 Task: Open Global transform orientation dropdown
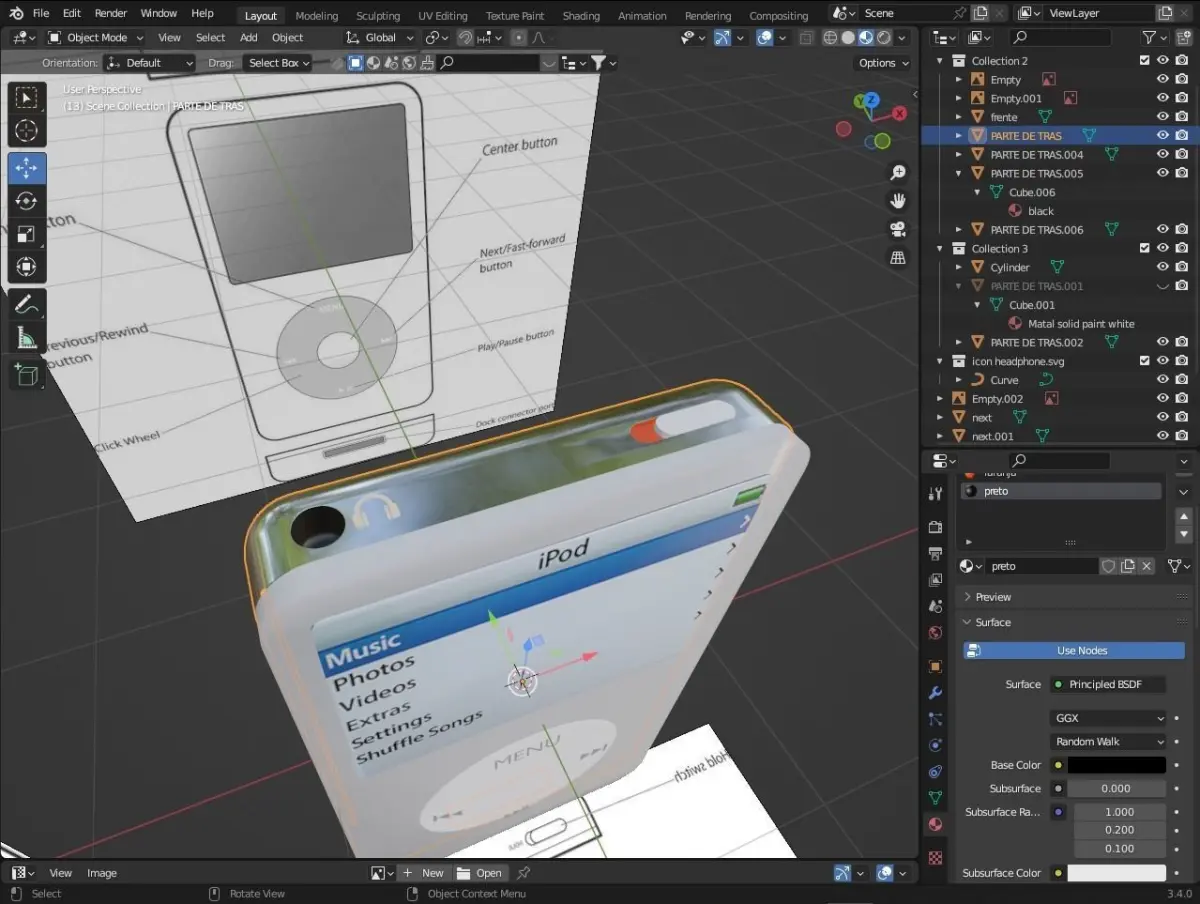point(380,37)
